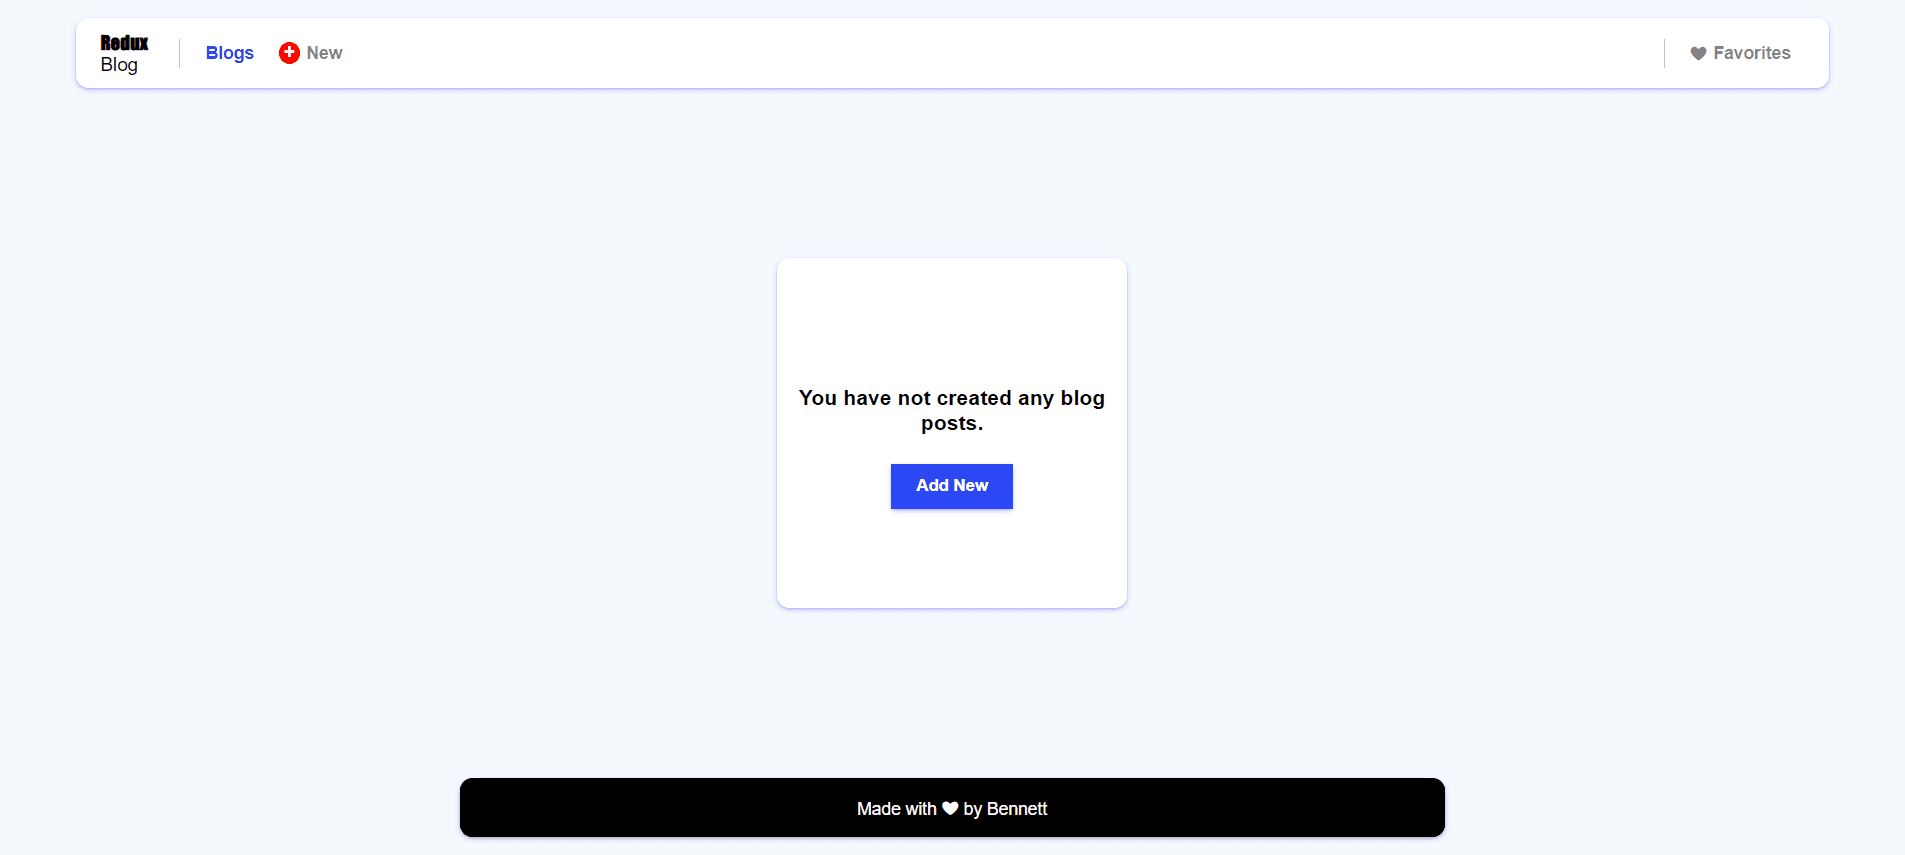Open the New post link text
Screen dimensions: 1905x855
pyautogui.click(x=324, y=53)
